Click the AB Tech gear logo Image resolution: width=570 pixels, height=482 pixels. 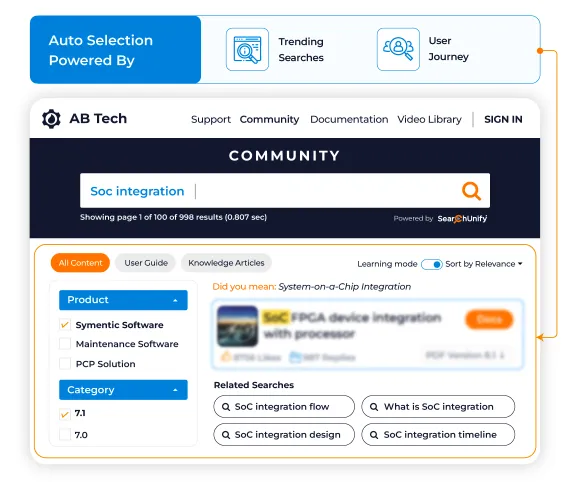pos(51,119)
